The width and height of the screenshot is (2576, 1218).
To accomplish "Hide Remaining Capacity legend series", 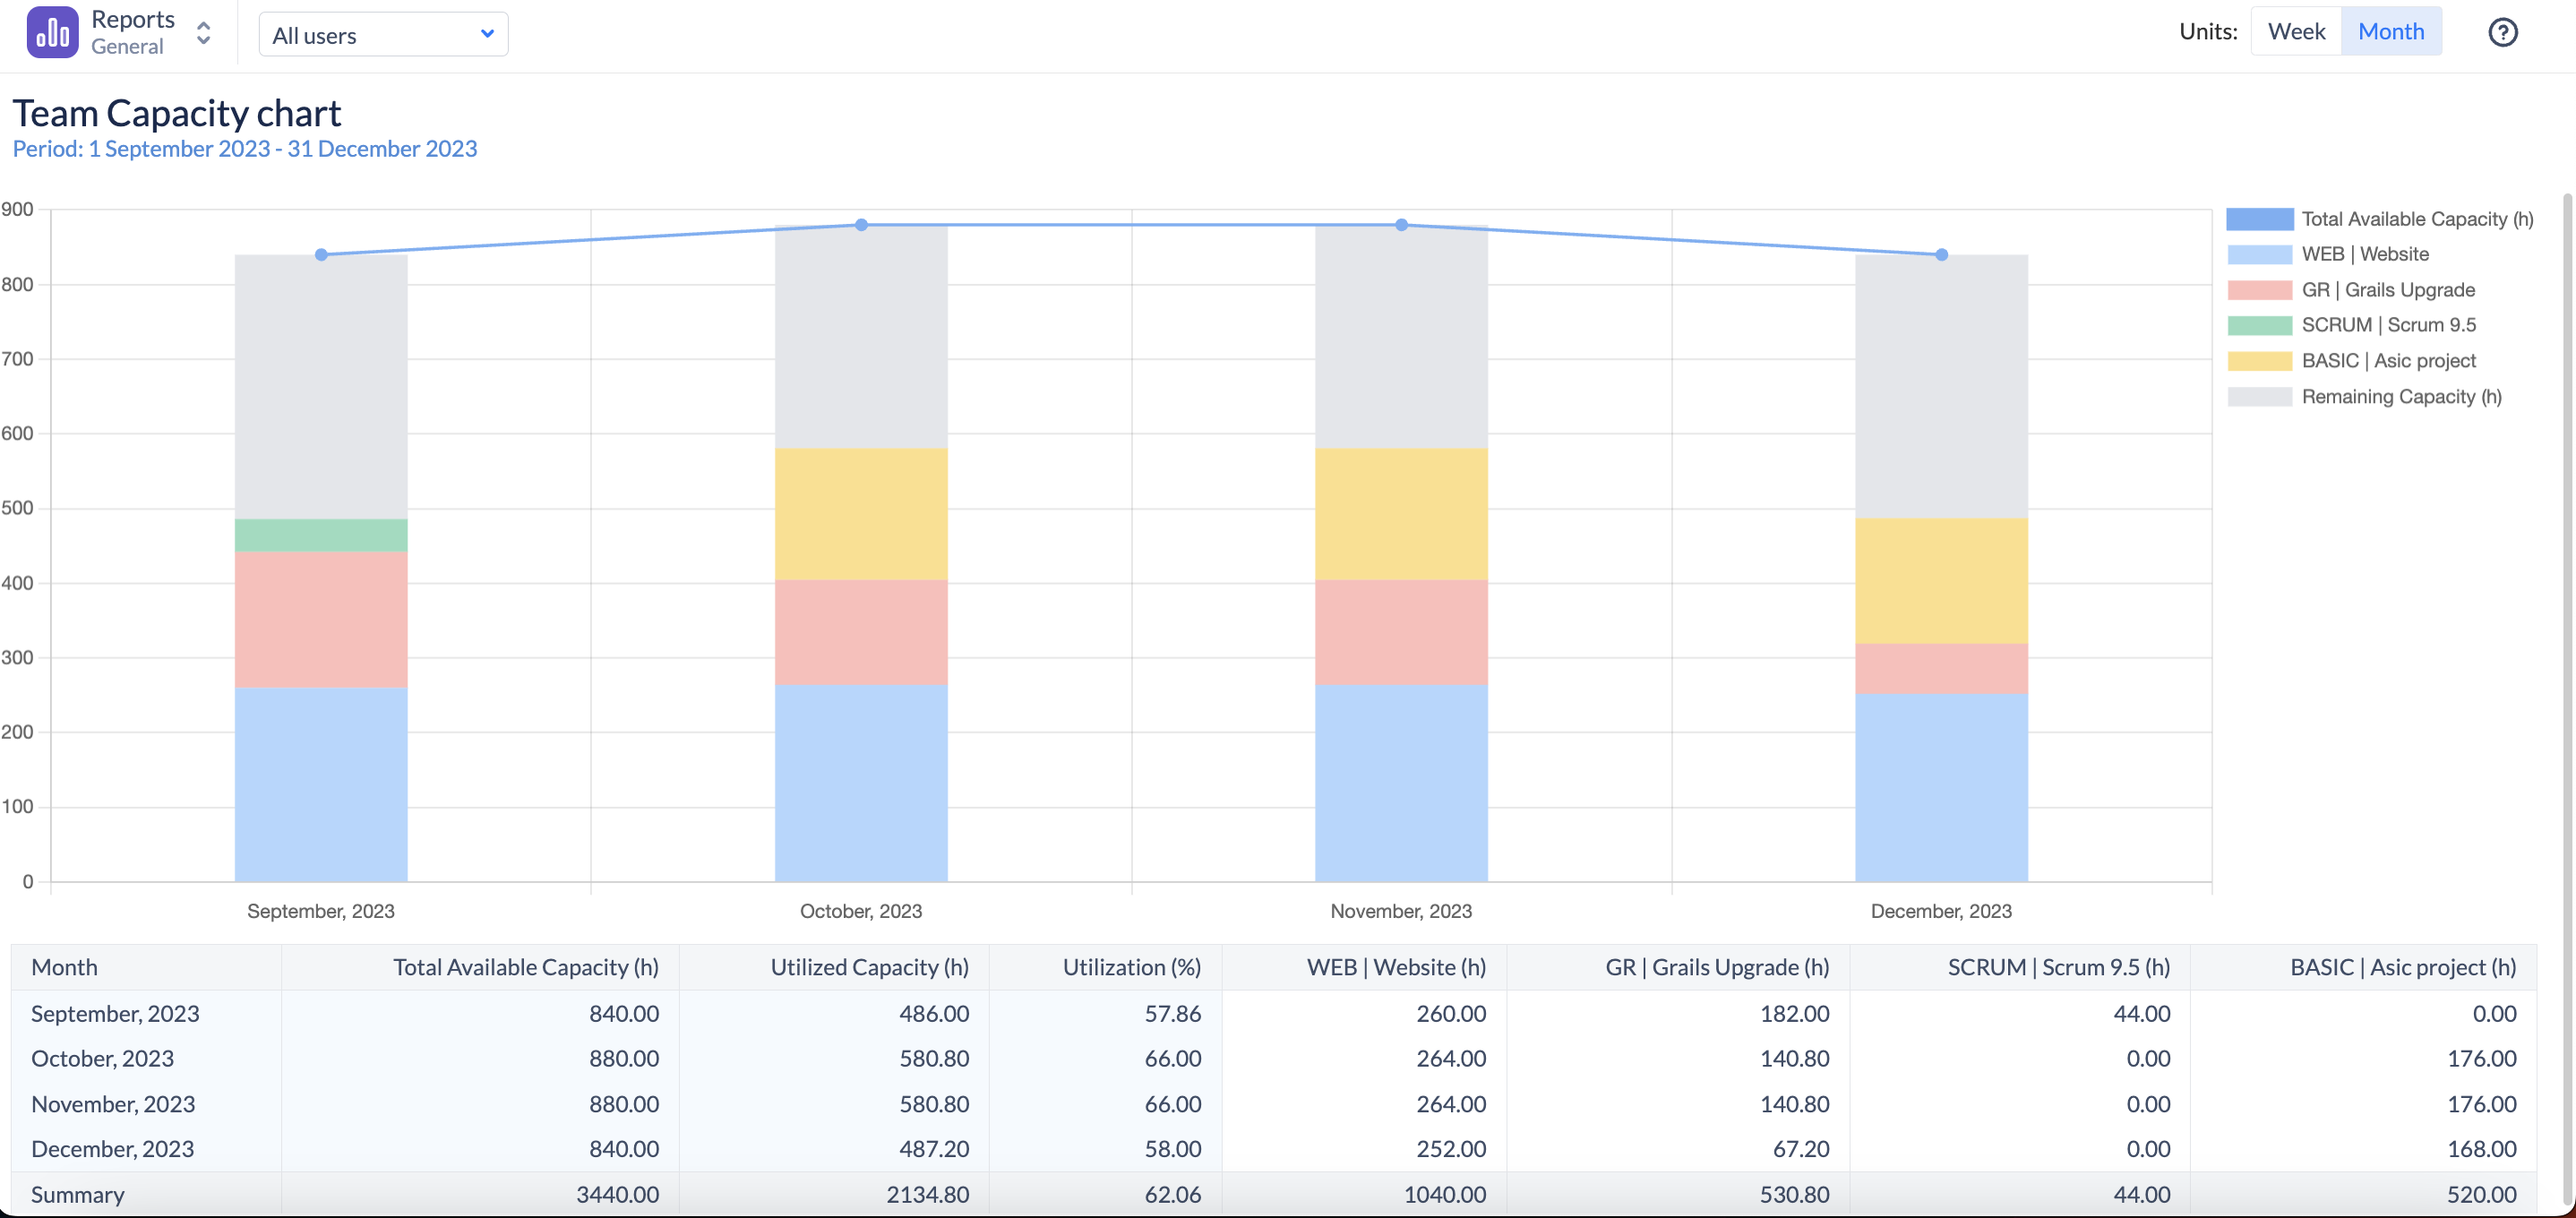I will (2400, 397).
